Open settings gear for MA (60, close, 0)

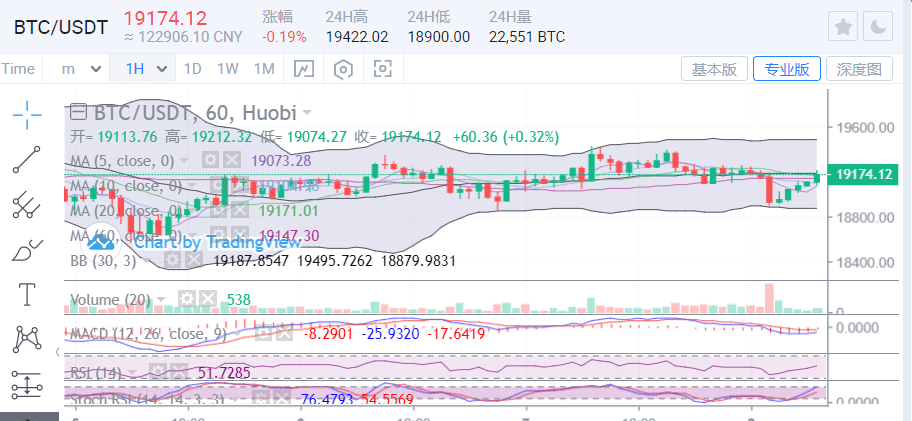(x=218, y=236)
